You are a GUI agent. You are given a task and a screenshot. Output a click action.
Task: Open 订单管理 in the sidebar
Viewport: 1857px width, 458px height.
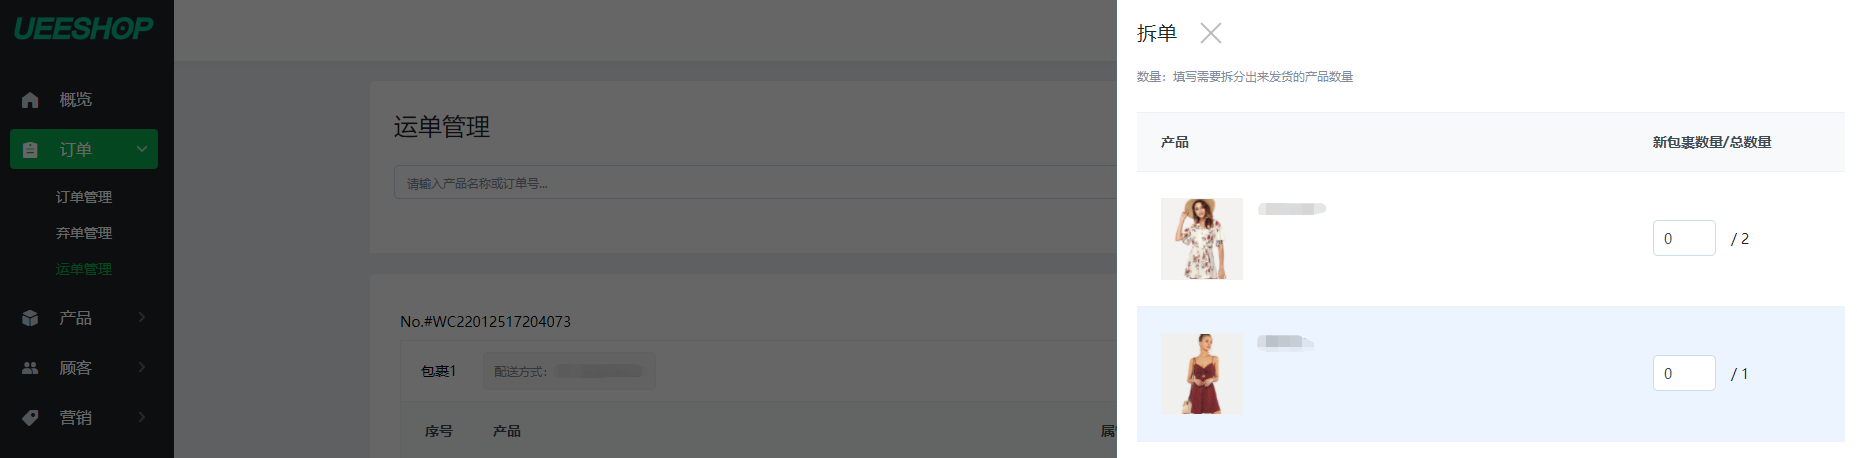point(84,197)
